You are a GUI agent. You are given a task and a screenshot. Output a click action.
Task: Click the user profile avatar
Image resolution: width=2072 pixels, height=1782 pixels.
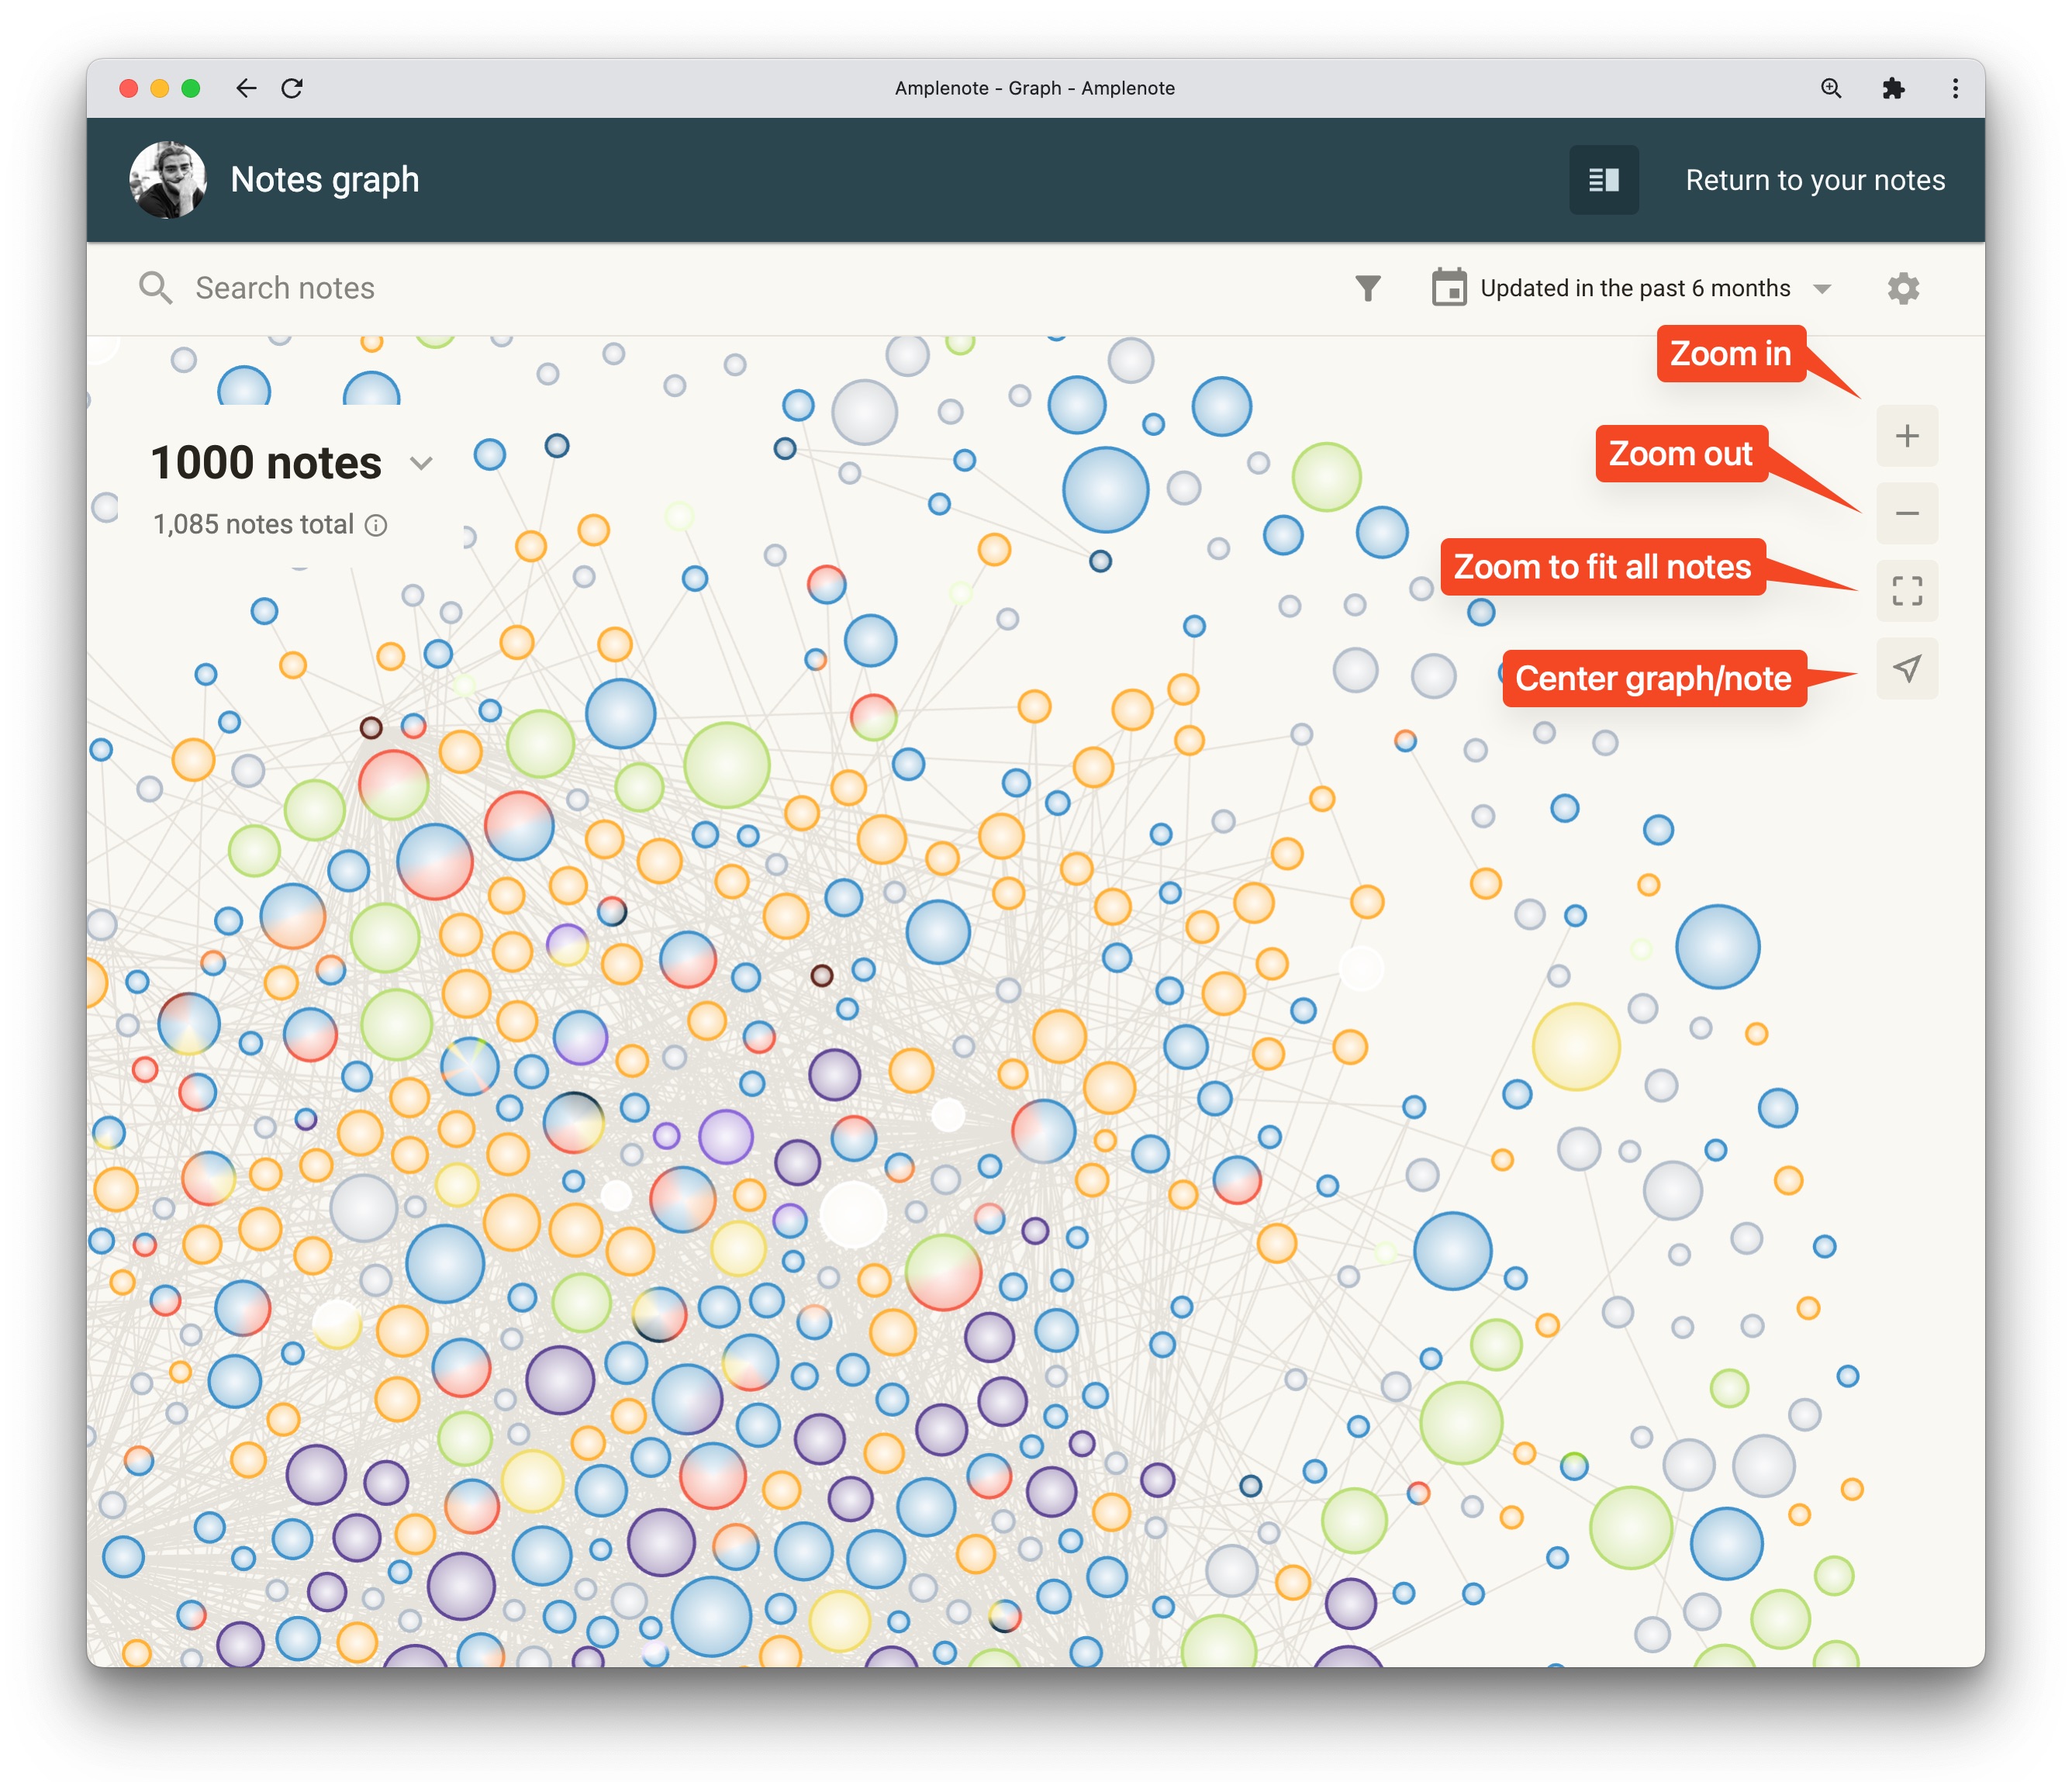(x=168, y=180)
